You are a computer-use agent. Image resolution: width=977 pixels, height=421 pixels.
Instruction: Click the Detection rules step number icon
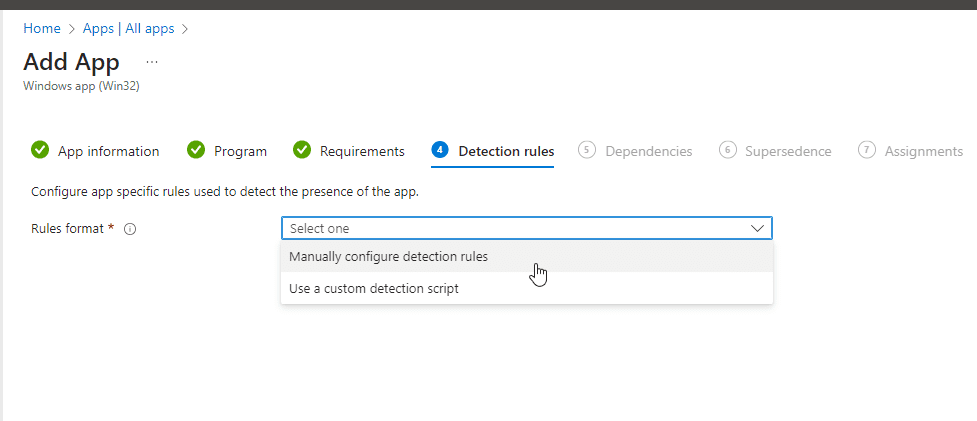pyautogui.click(x=440, y=150)
